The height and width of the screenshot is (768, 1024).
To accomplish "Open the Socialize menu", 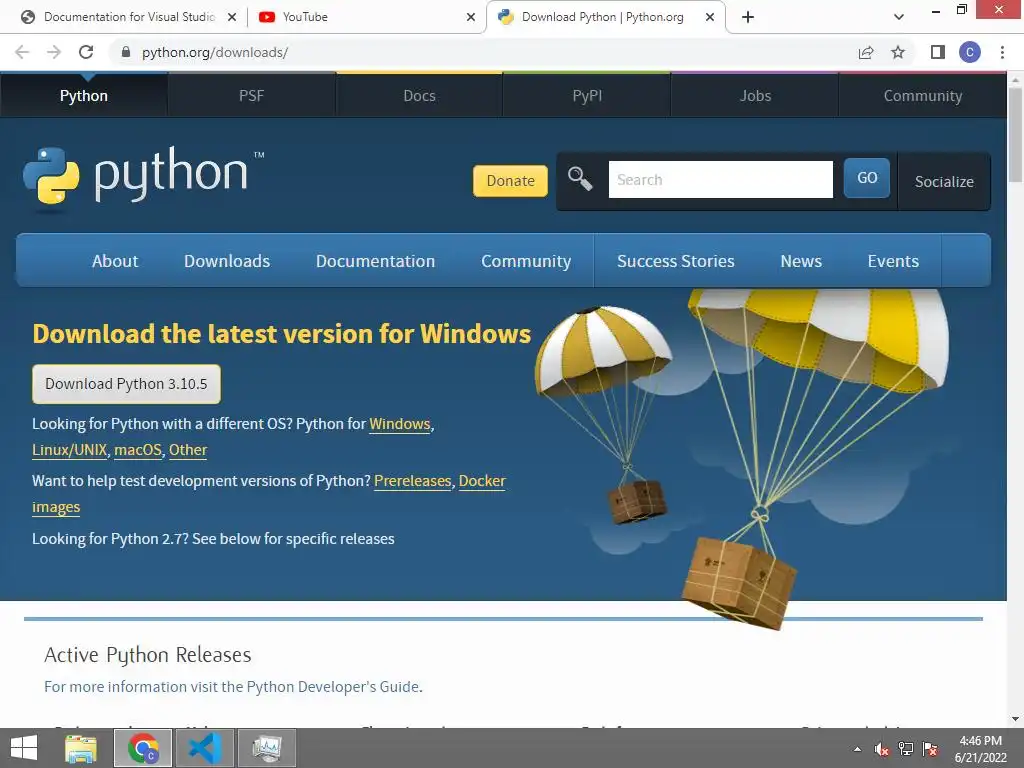I will click(x=944, y=182).
